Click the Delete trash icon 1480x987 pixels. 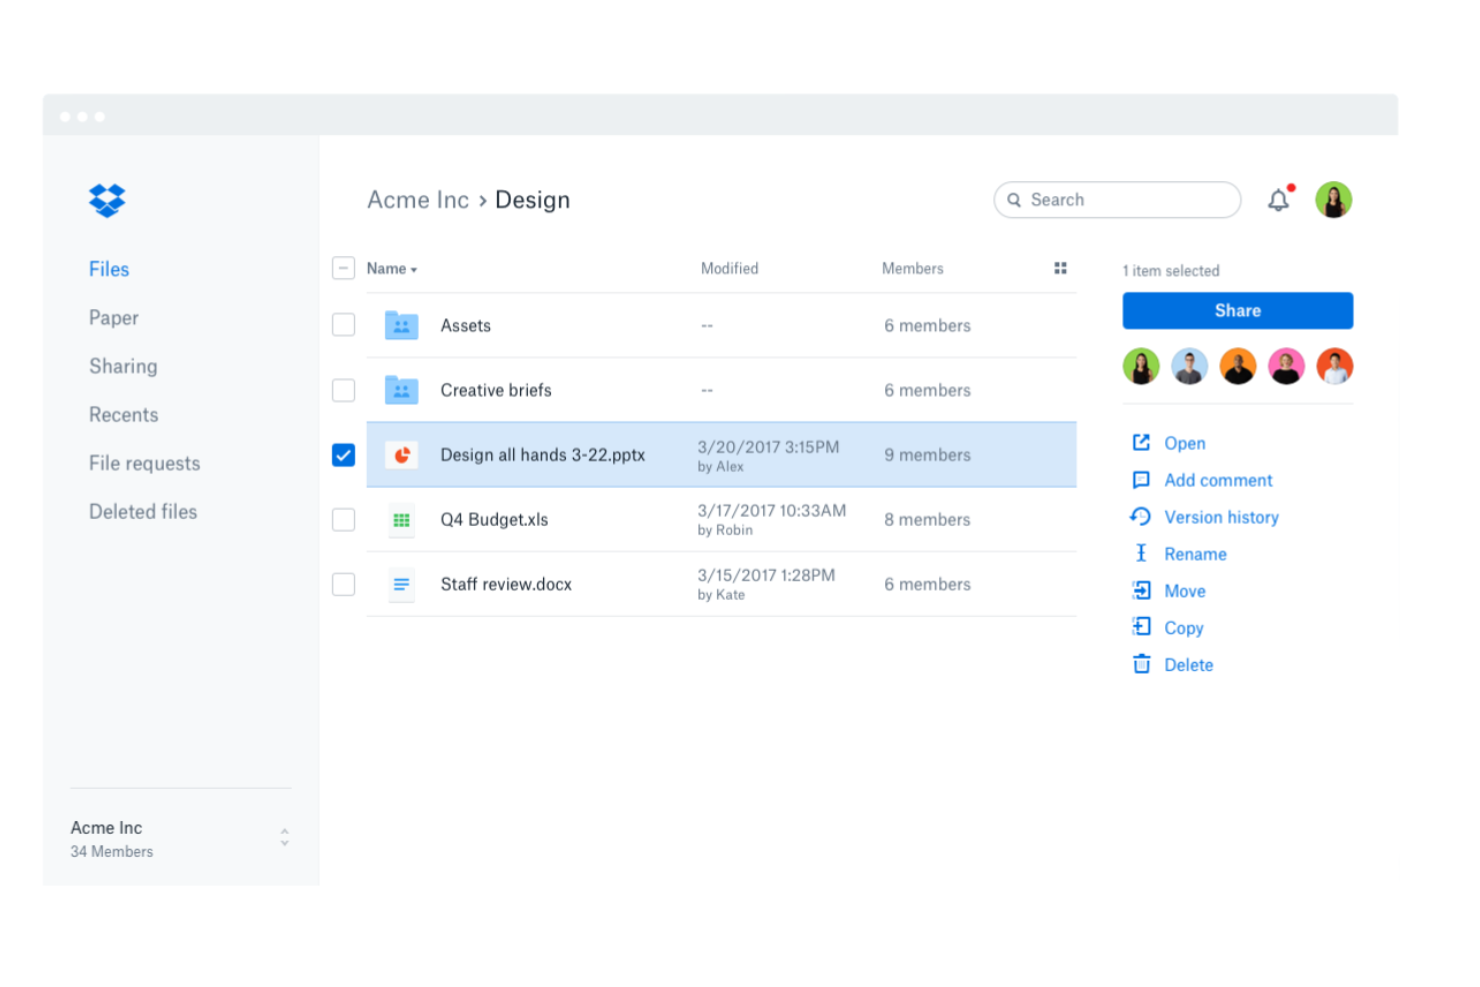click(1141, 663)
